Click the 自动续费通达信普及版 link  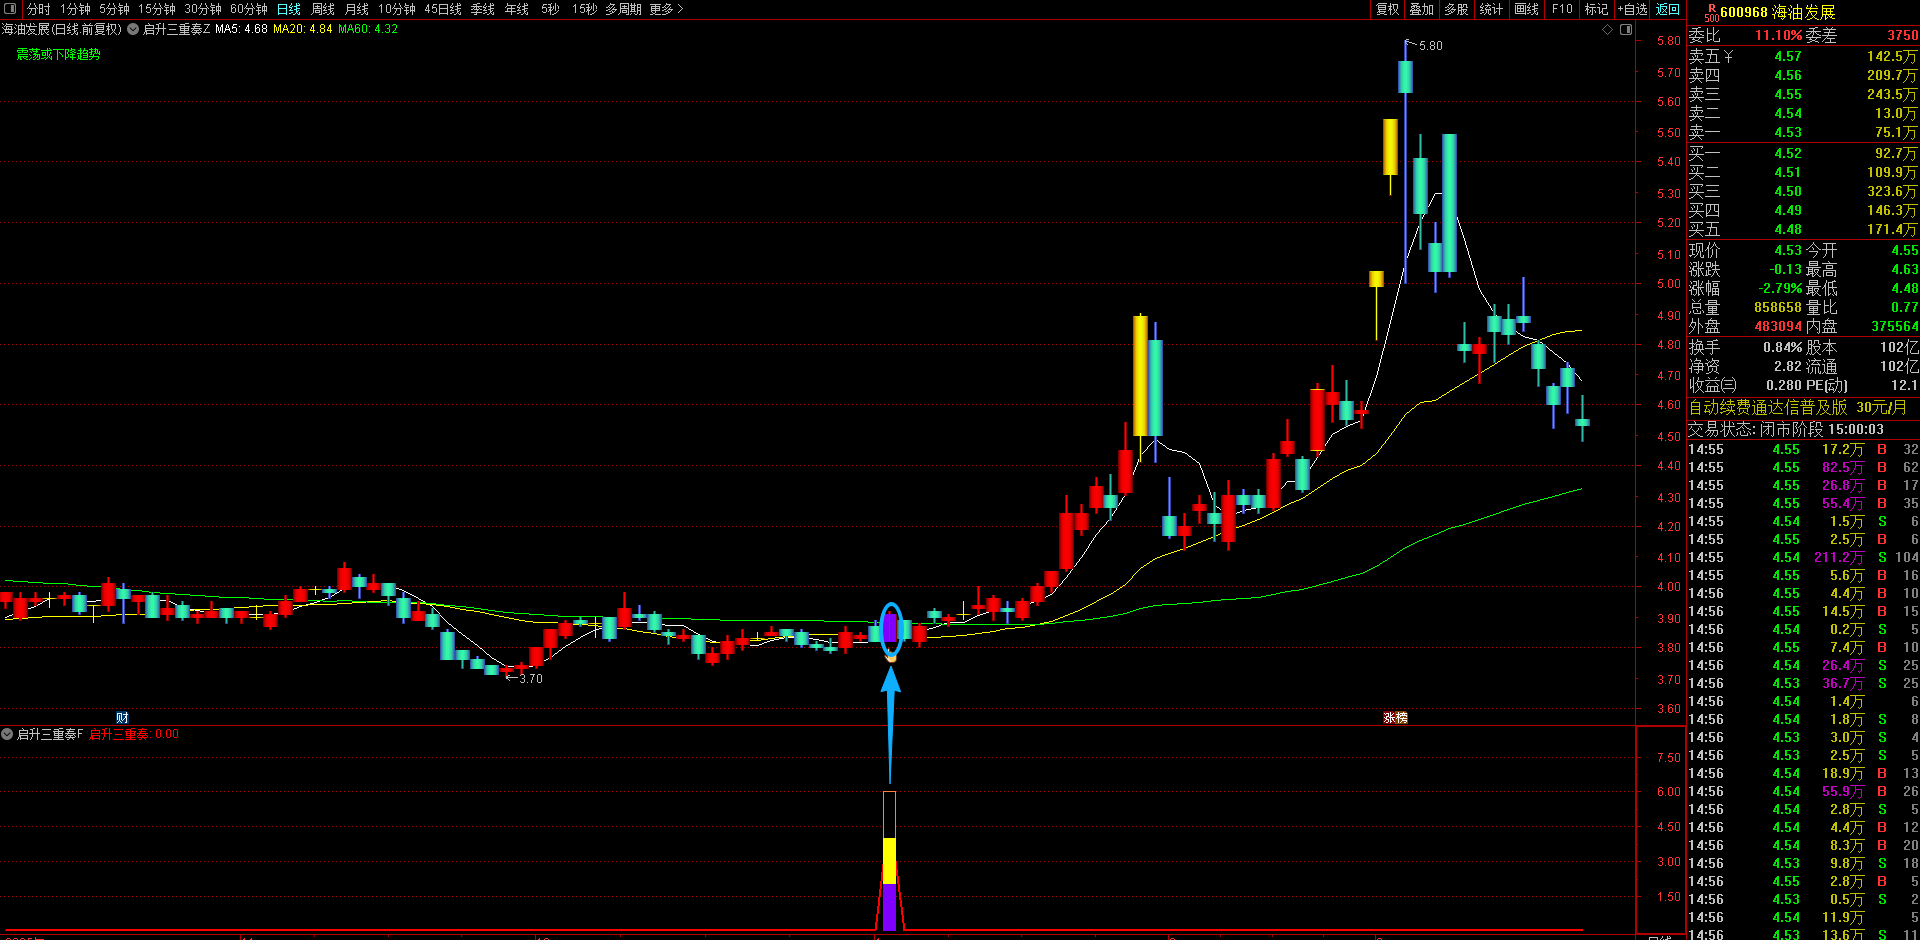tap(1768, 408)
